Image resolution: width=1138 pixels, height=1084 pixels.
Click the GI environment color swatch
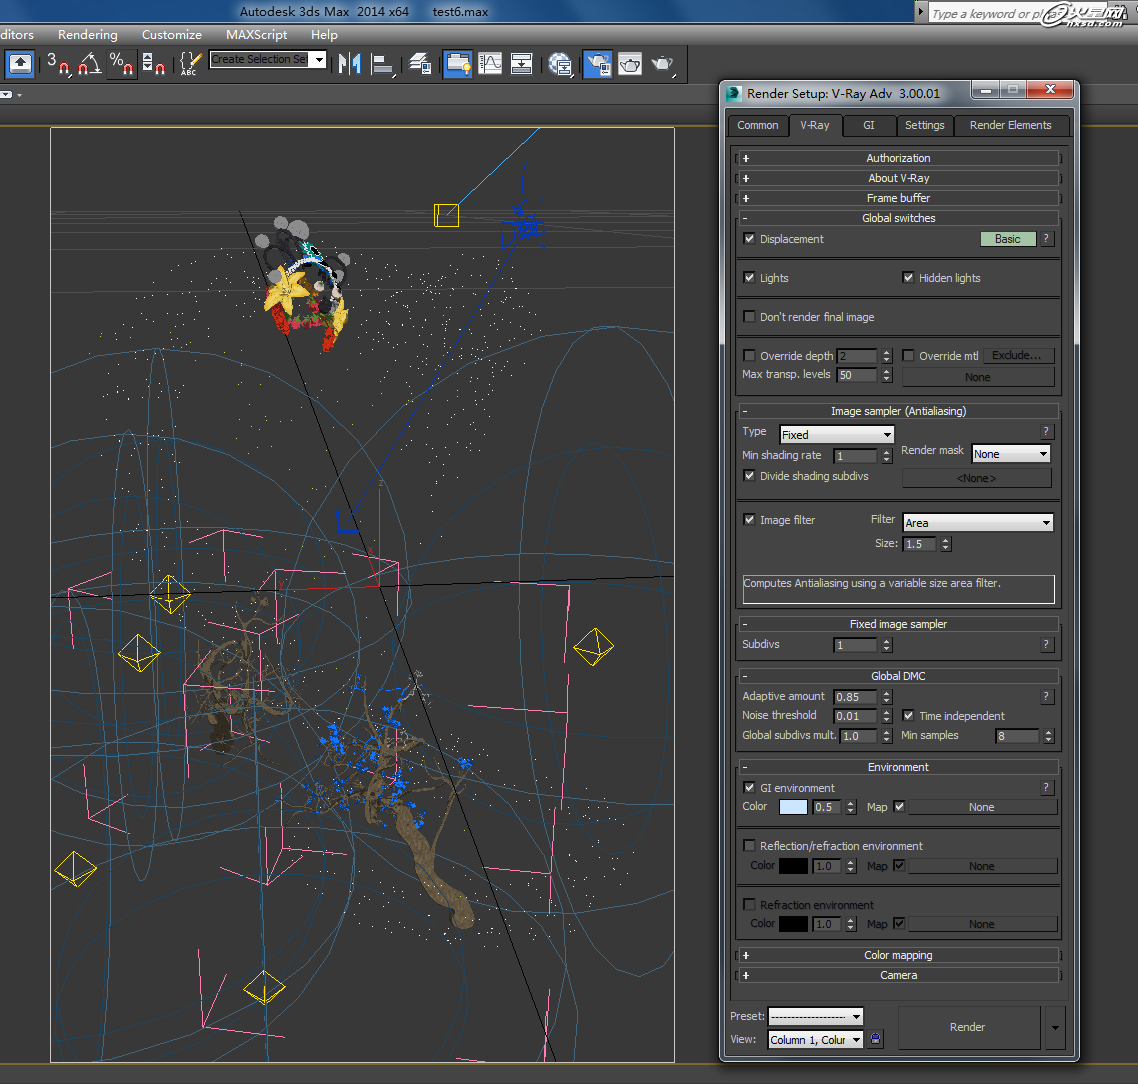point(793,807)
